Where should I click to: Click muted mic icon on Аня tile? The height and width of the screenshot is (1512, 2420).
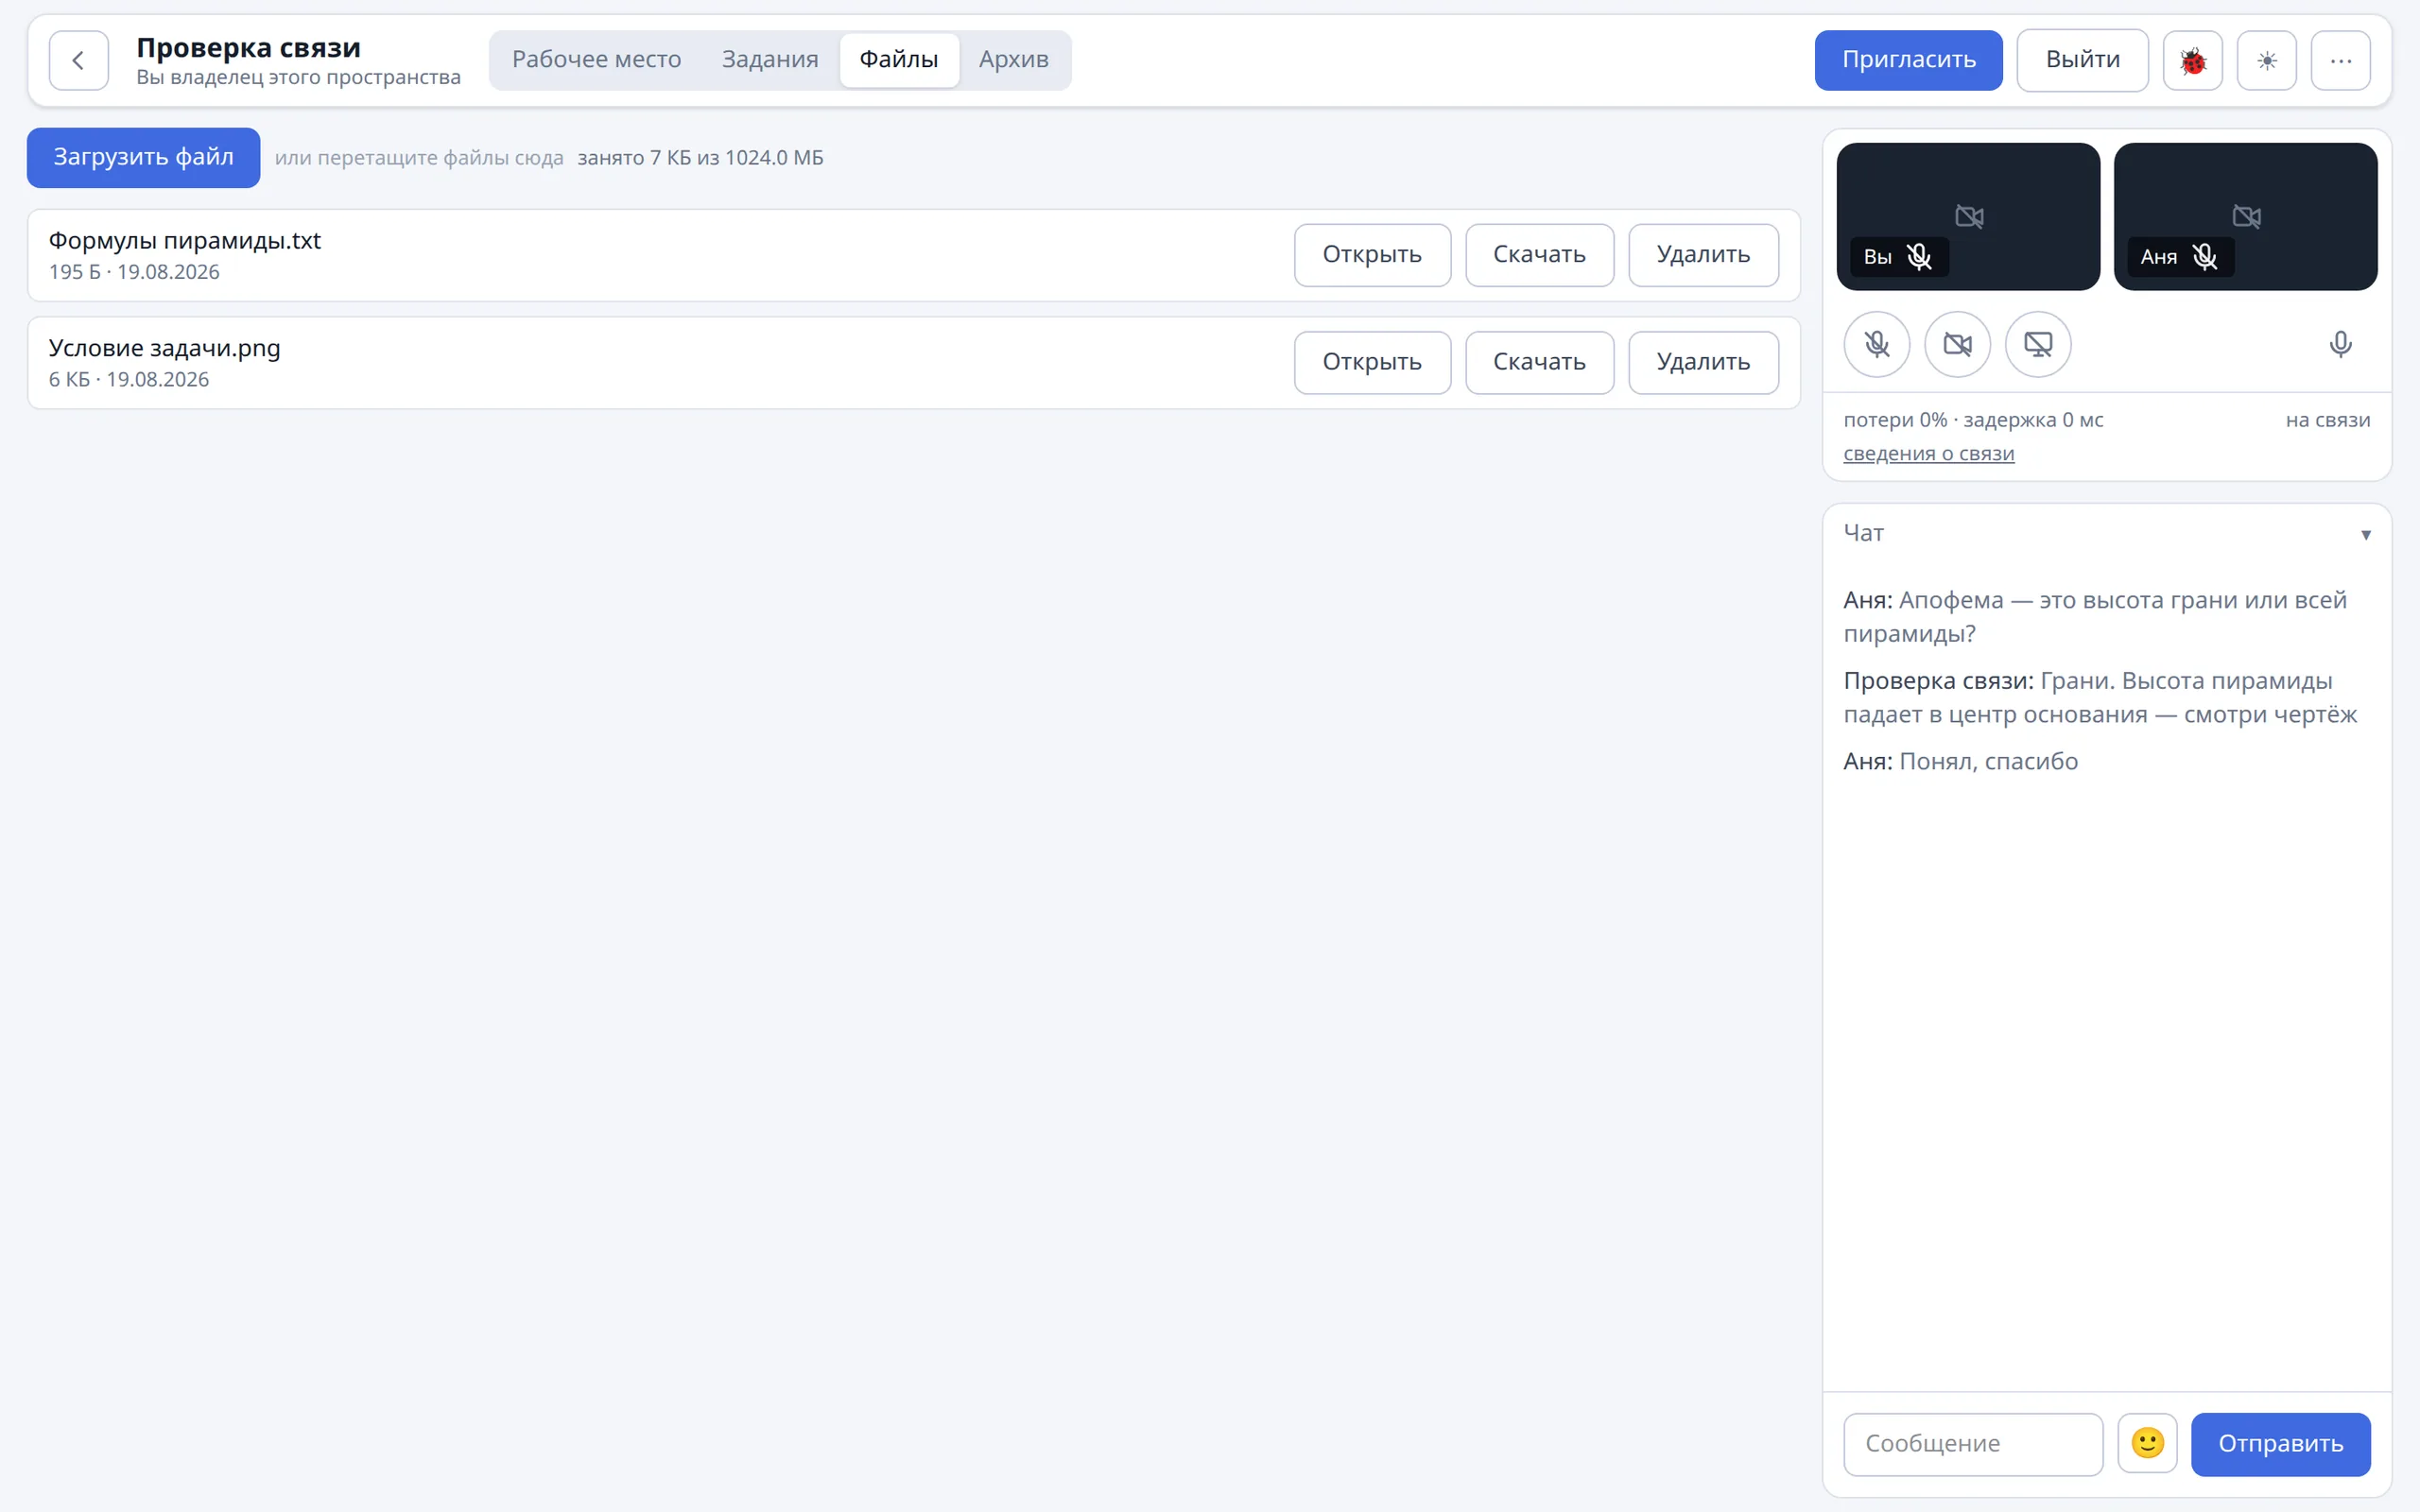click(x=2204, y=257)
